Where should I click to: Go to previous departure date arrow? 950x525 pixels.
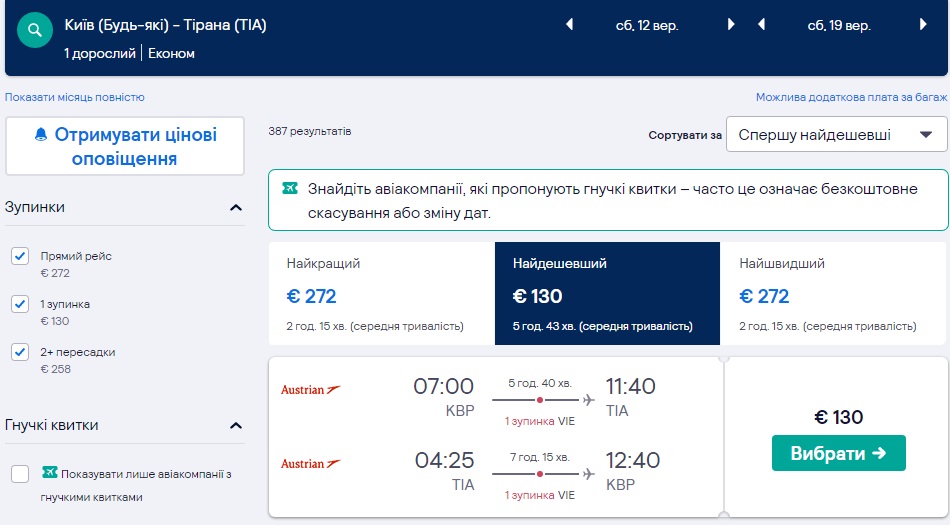(570, 25)
